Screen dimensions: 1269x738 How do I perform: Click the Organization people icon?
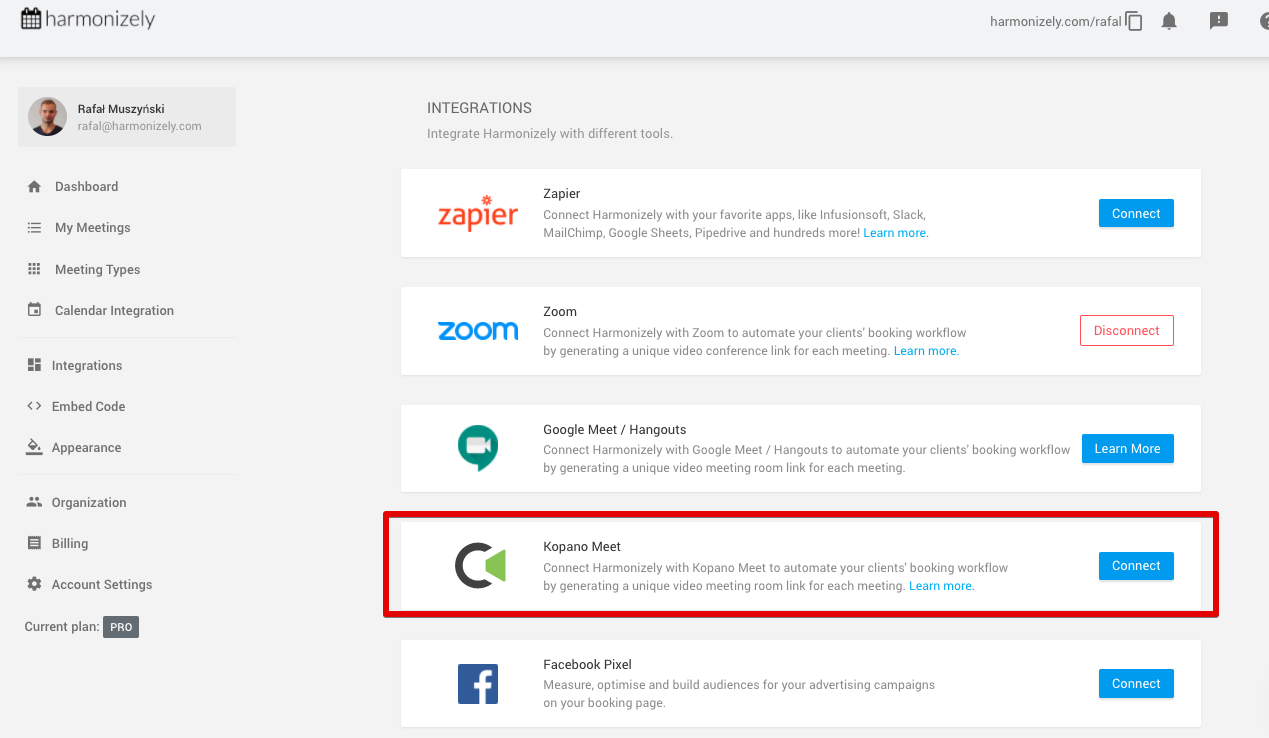pyautogui.click(x=35, y=502)
